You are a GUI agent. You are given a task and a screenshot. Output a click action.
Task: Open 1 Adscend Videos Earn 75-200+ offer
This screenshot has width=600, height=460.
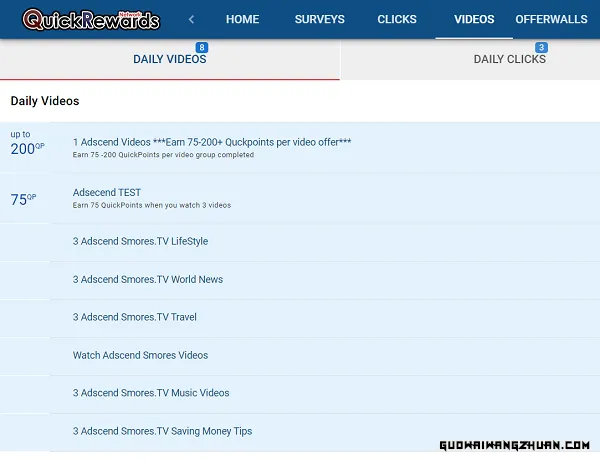click(x=212, y=142)
